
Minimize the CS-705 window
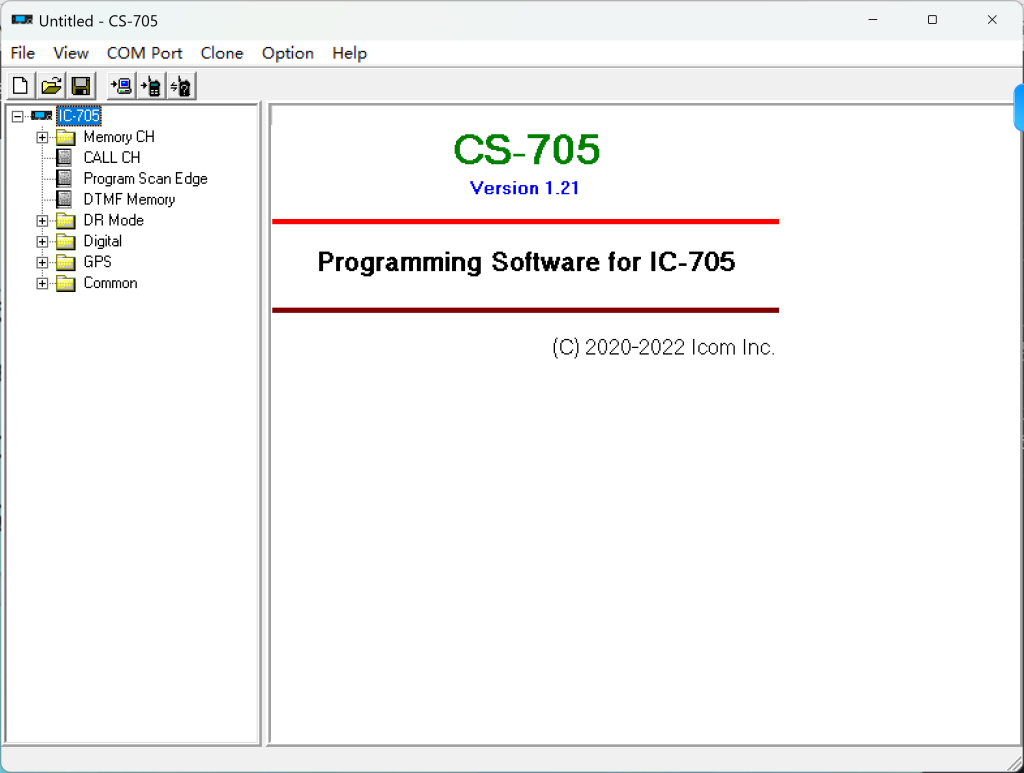(x=872, y=20)
